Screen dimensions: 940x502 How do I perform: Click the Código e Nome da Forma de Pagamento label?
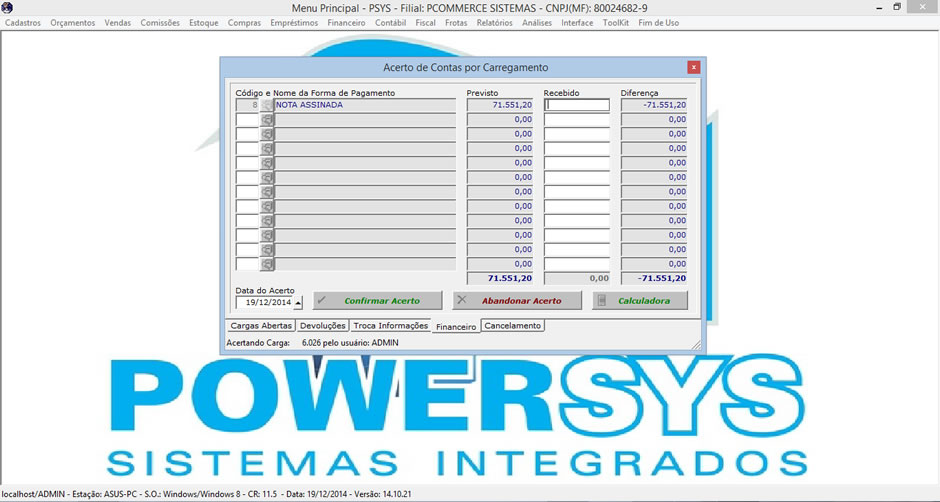click(x=315, y=93)
